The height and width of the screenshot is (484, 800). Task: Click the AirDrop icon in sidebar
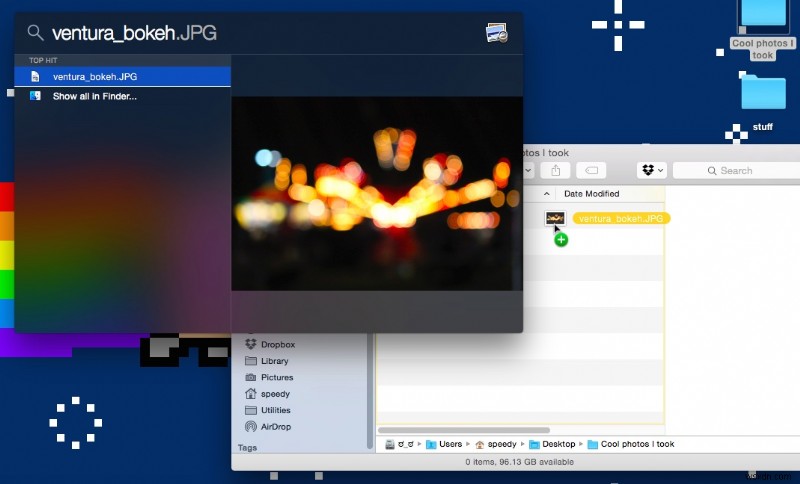251,426
